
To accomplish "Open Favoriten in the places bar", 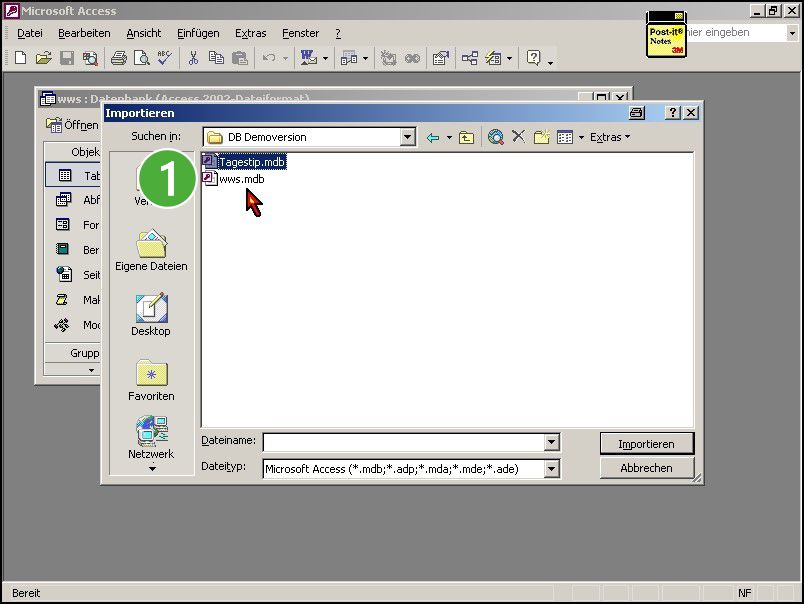I will click(x=151, y=380).
